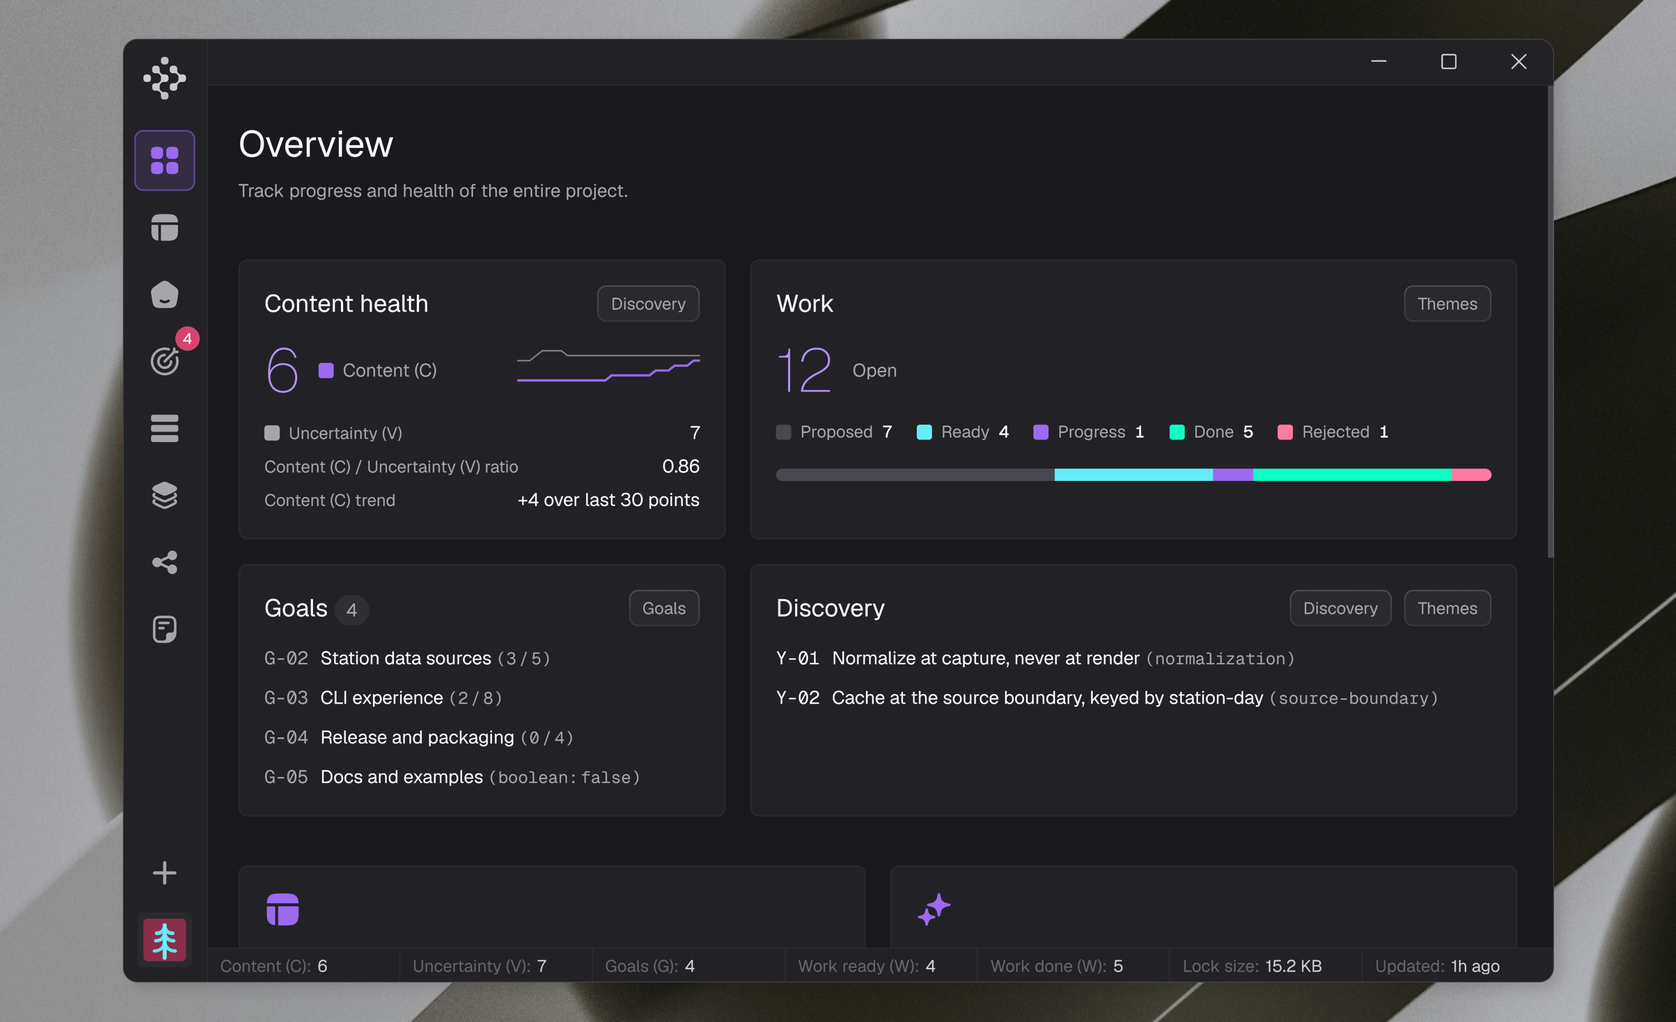Click the content trend sparkline chart

(x=608, y=366)
